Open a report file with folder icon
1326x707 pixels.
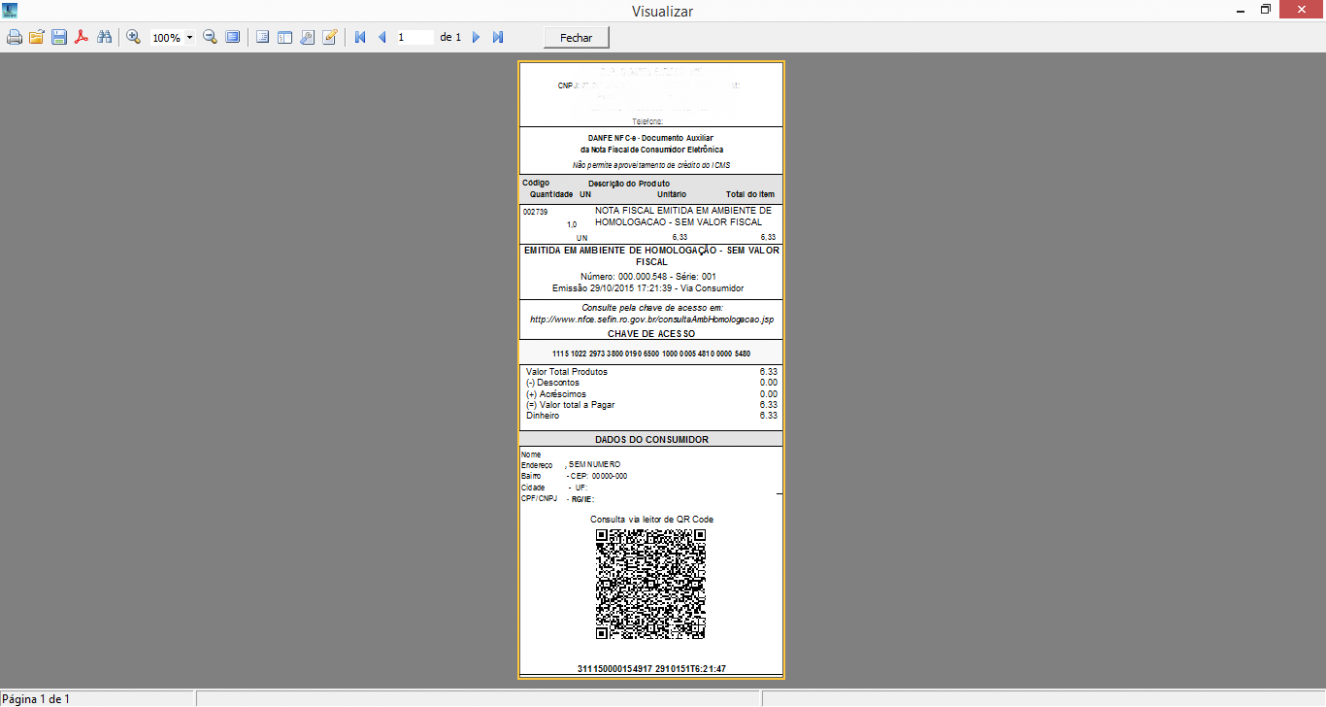click(x=36, y=37)
